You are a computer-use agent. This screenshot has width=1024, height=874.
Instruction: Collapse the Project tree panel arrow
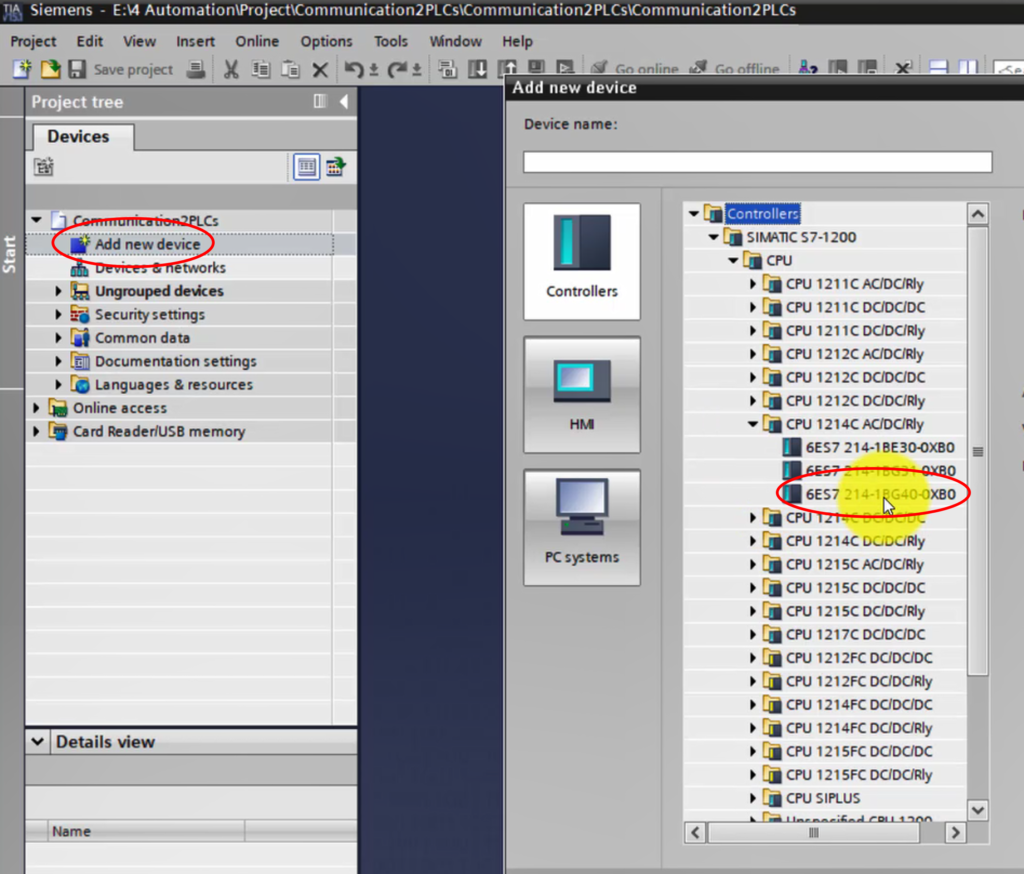343,102
